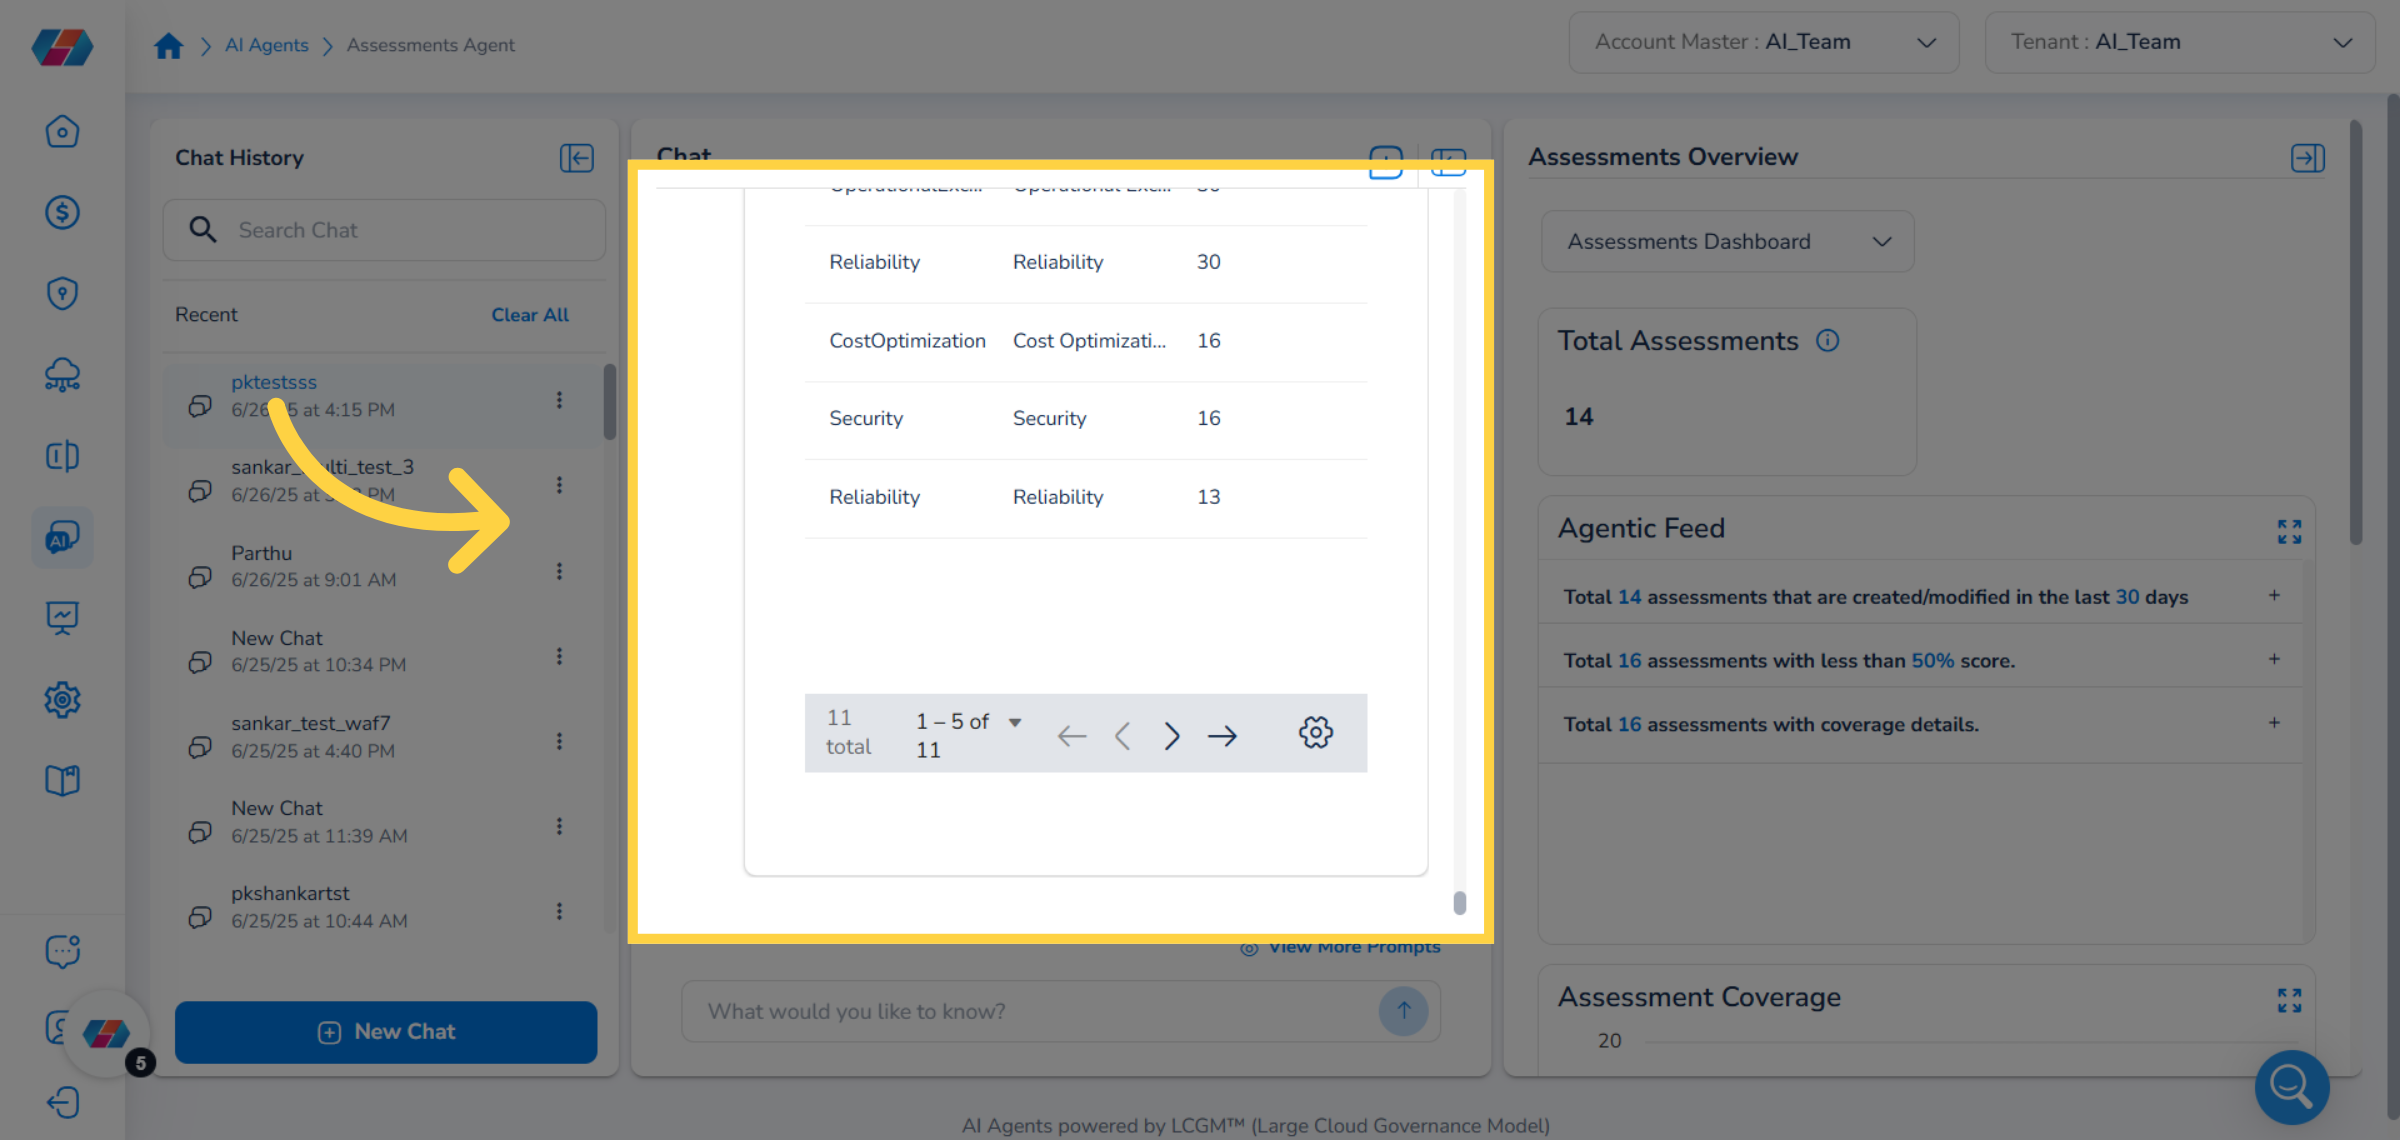Open the home dashboard icon in sidebar
This screenshot has height=1140, width=2400.
tap(62, 131)
